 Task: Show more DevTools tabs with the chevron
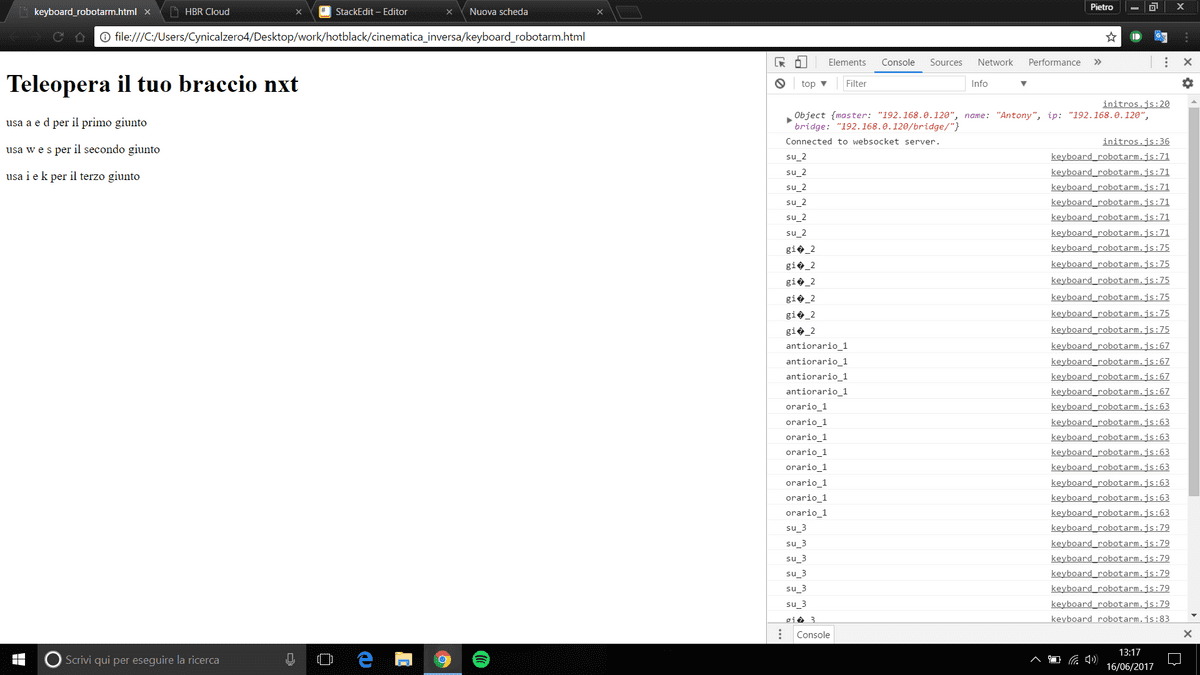[x=1097, y=62]
